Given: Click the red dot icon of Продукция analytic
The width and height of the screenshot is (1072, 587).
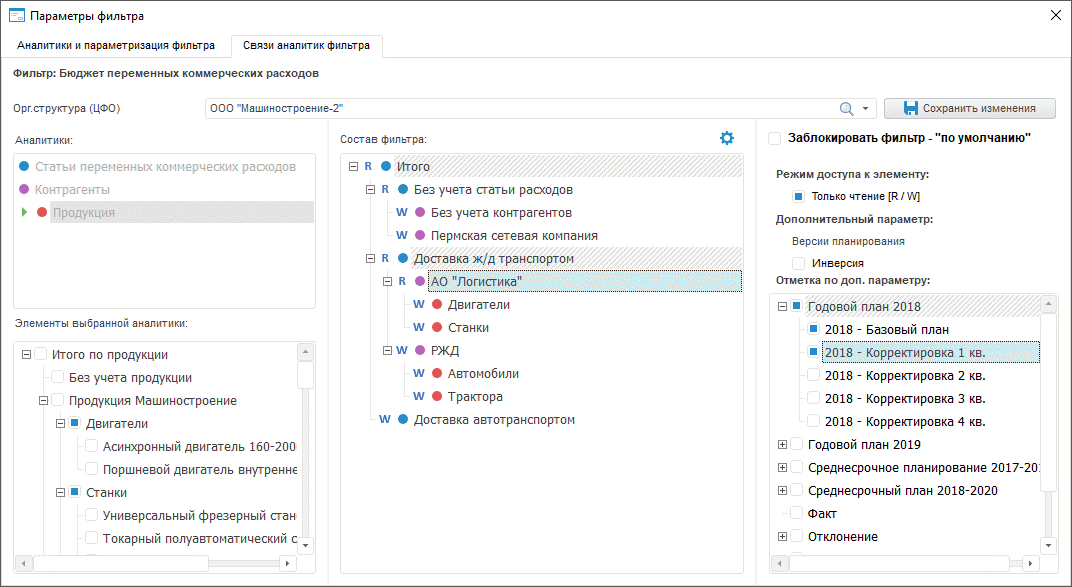Looking at the screenshot, I should [42, 212].
